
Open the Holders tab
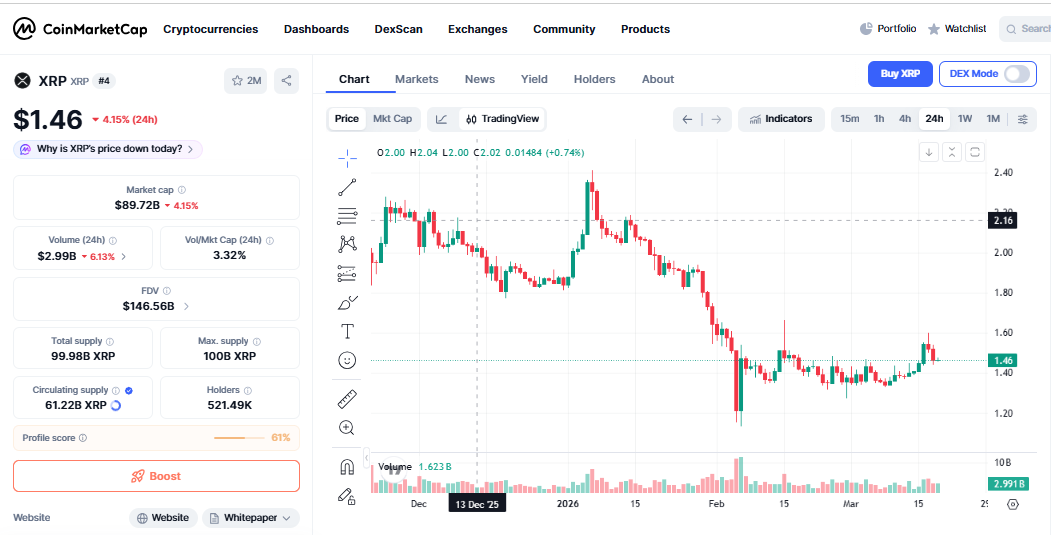[594, 79]
